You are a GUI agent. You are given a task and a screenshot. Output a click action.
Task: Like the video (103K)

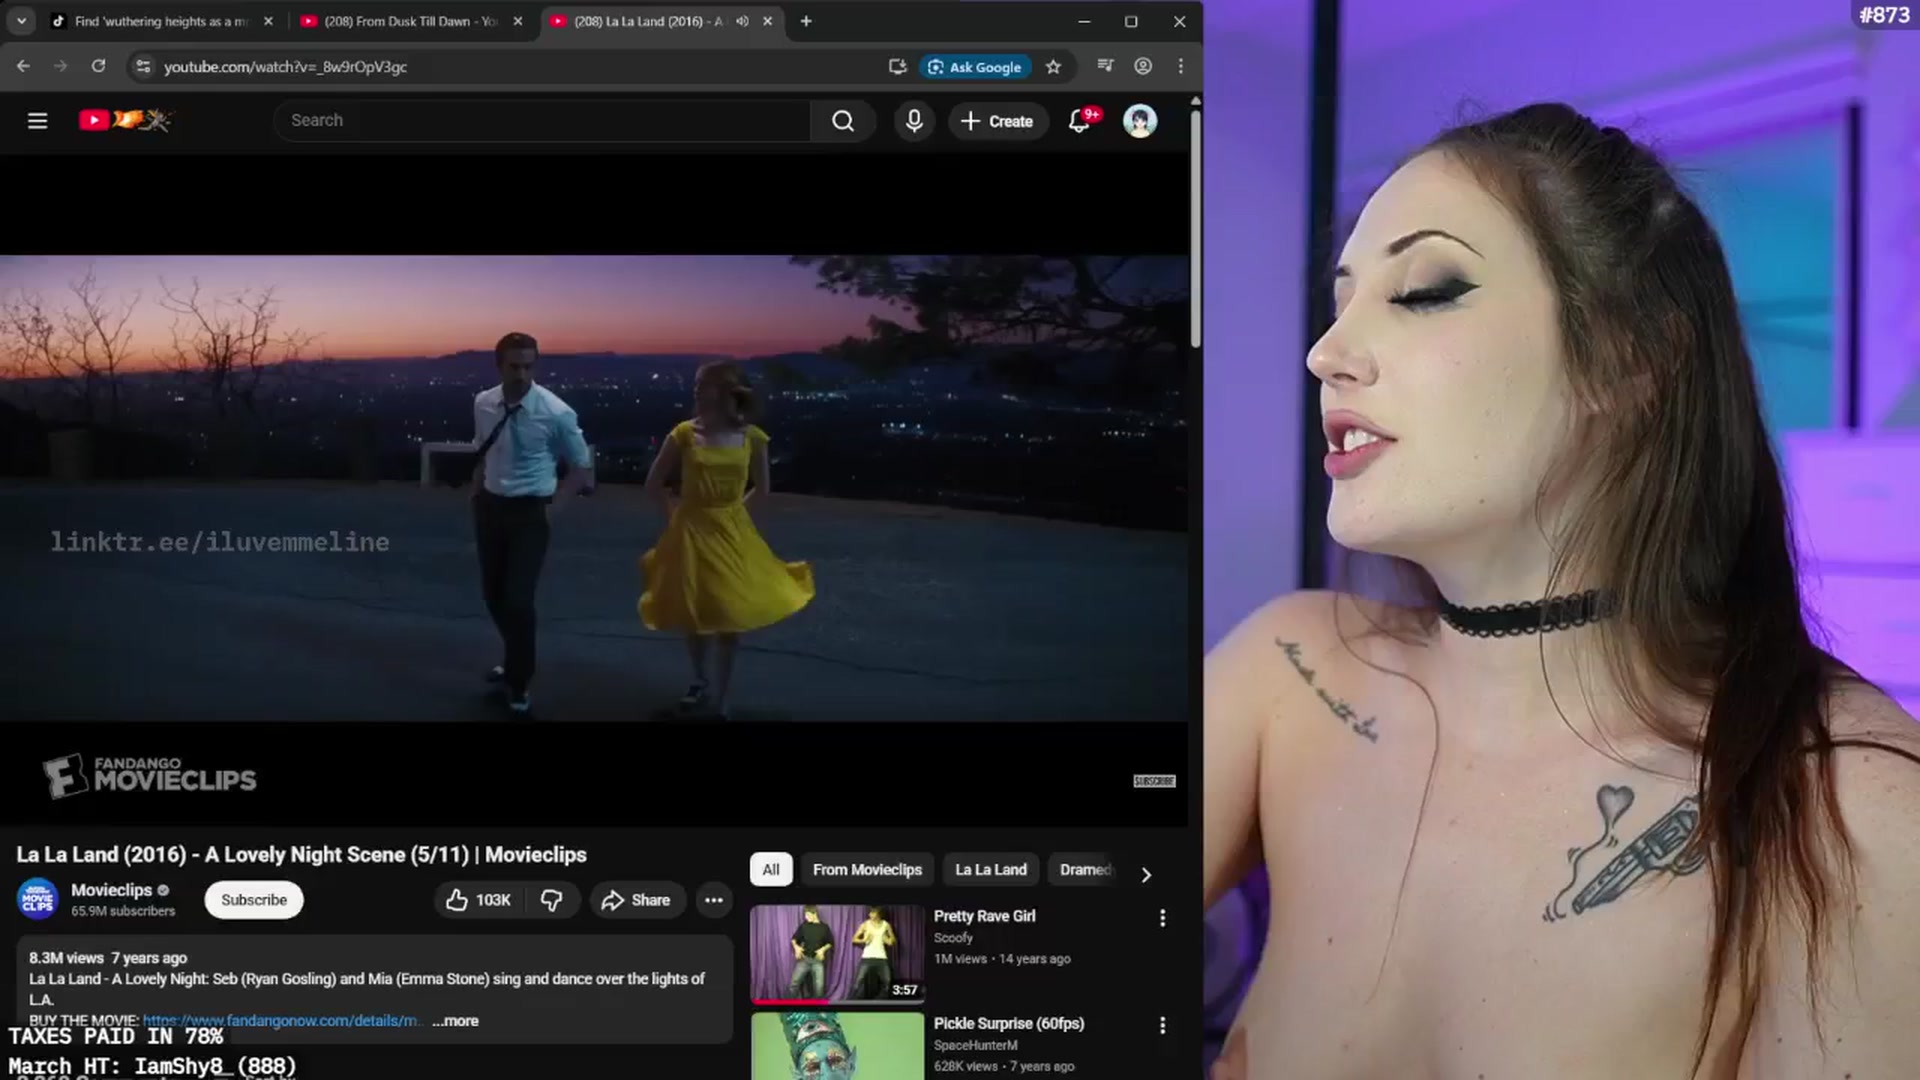[x=478, y=900]
